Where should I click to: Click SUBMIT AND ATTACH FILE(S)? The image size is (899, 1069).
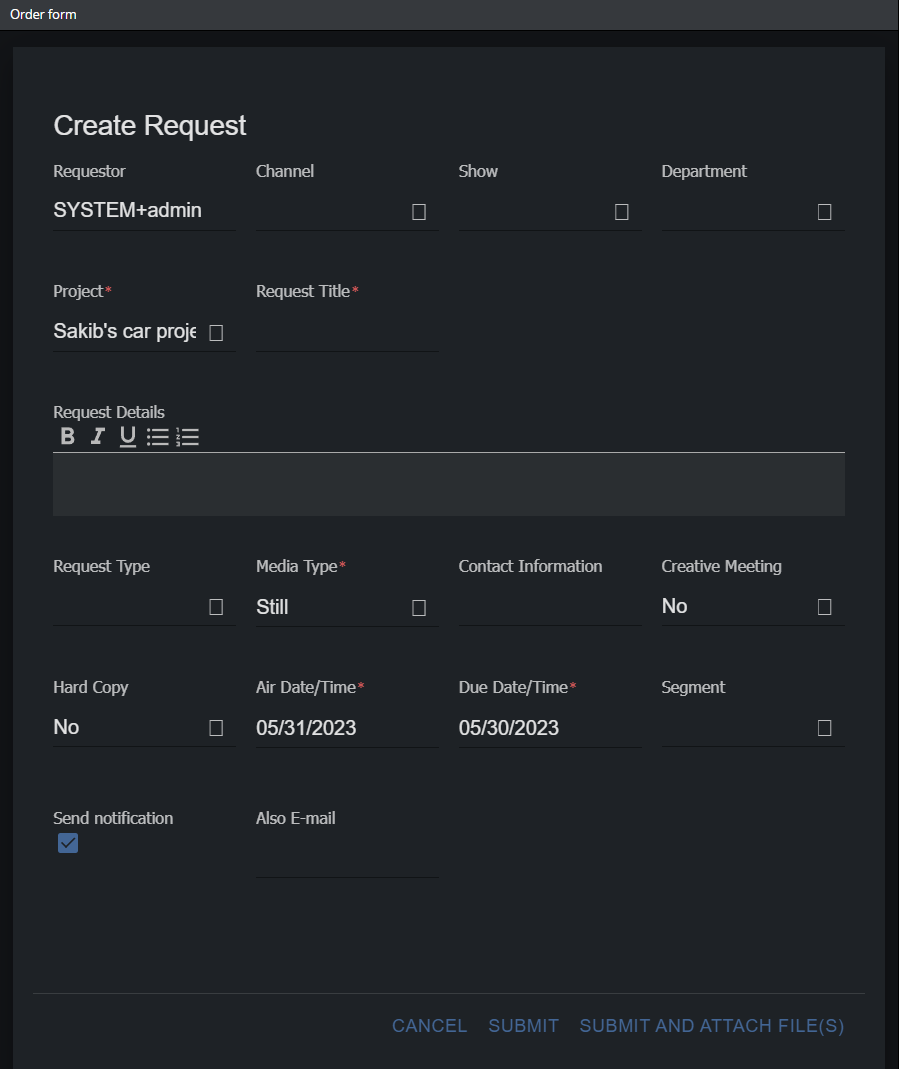(x=711, y=1026)
